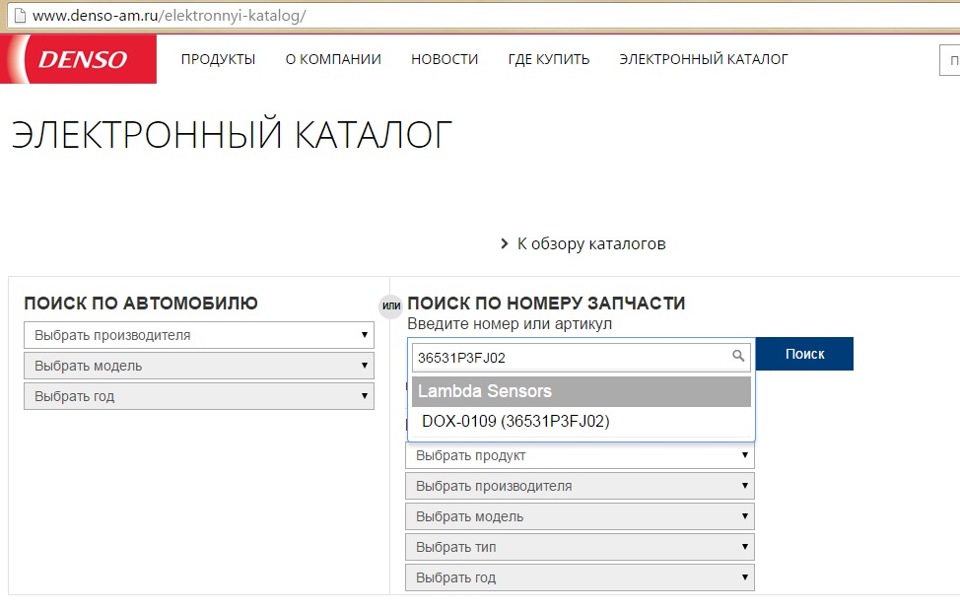Open Выбрать год dropdown under vehicle search

coord(199,396)
